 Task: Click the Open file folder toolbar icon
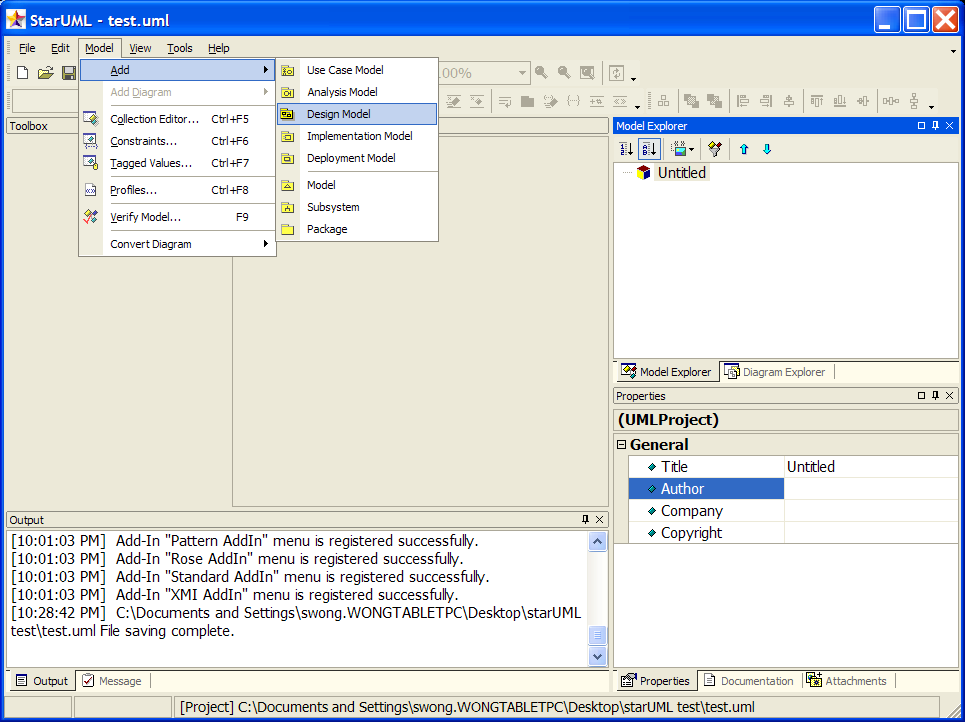pos(46,73)
